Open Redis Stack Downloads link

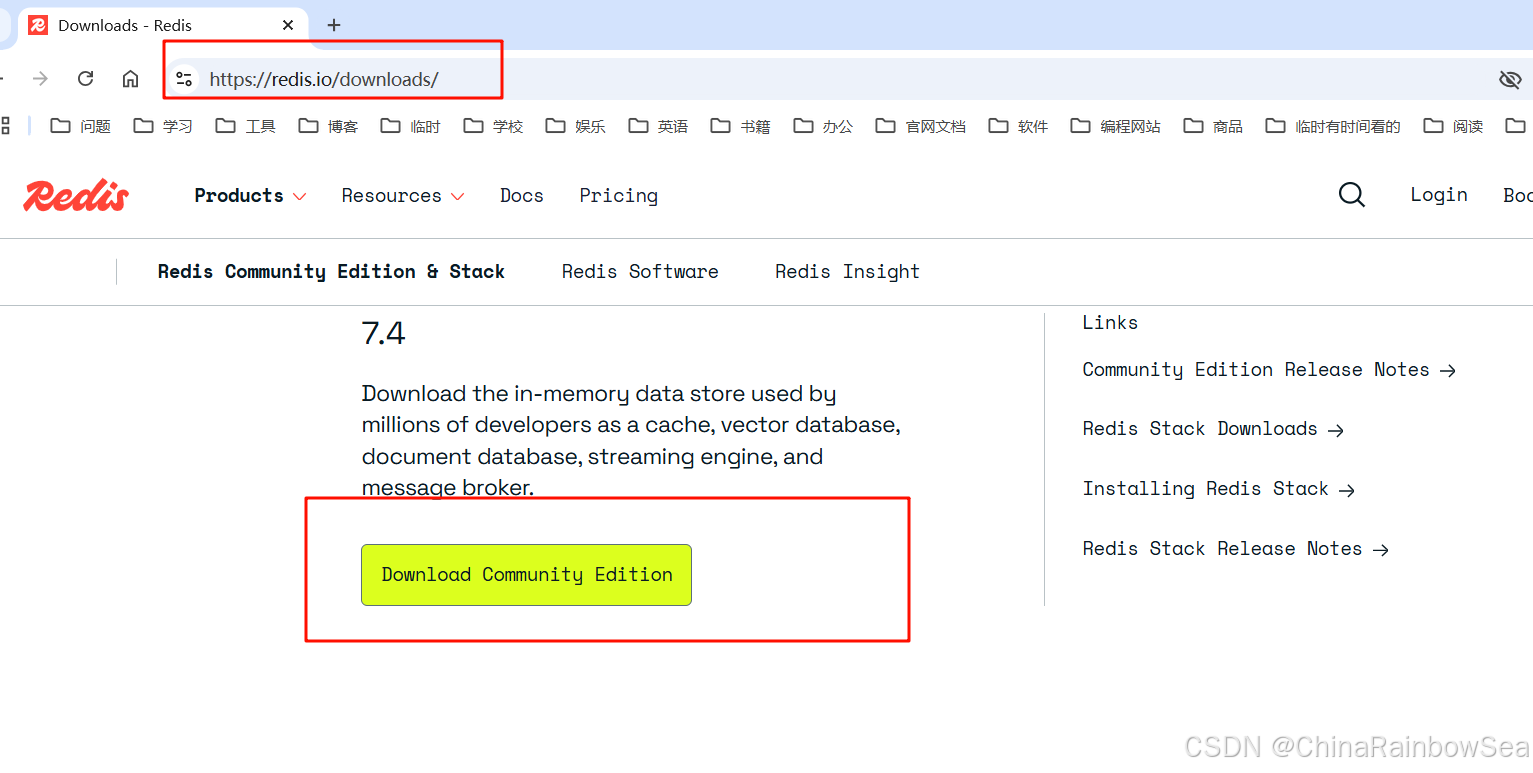click(1213, 429)
